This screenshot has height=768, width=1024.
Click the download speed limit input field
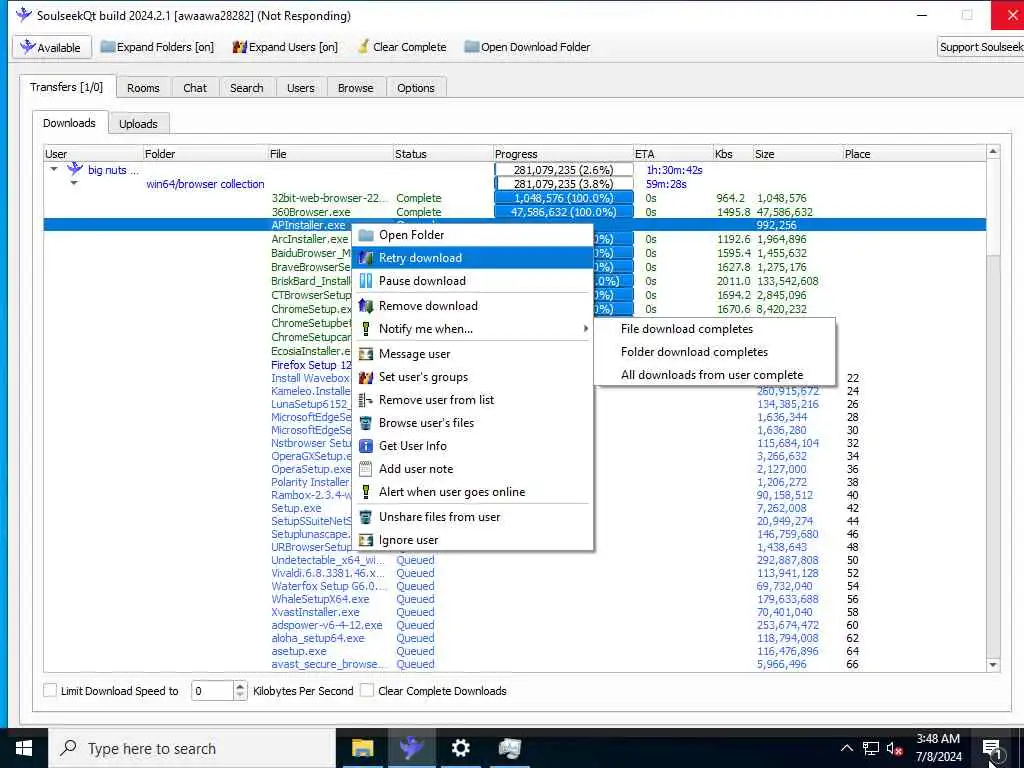tap(212, 691)
